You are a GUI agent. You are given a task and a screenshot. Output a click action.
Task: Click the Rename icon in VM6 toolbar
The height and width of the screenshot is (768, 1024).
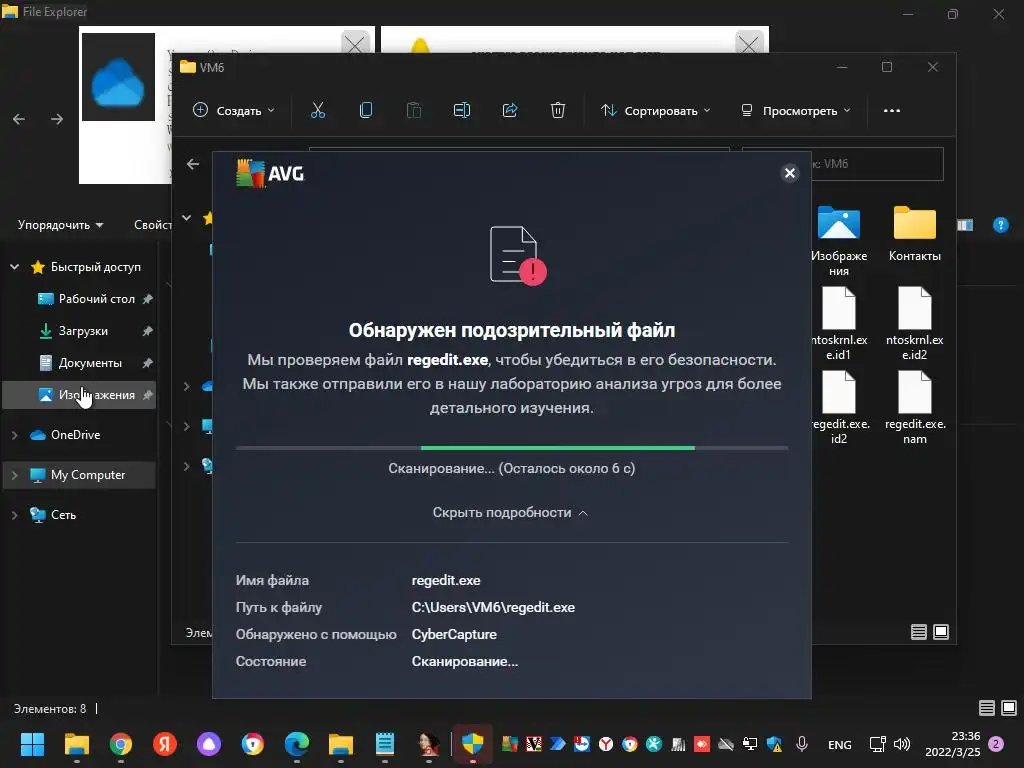pos(462,110)
